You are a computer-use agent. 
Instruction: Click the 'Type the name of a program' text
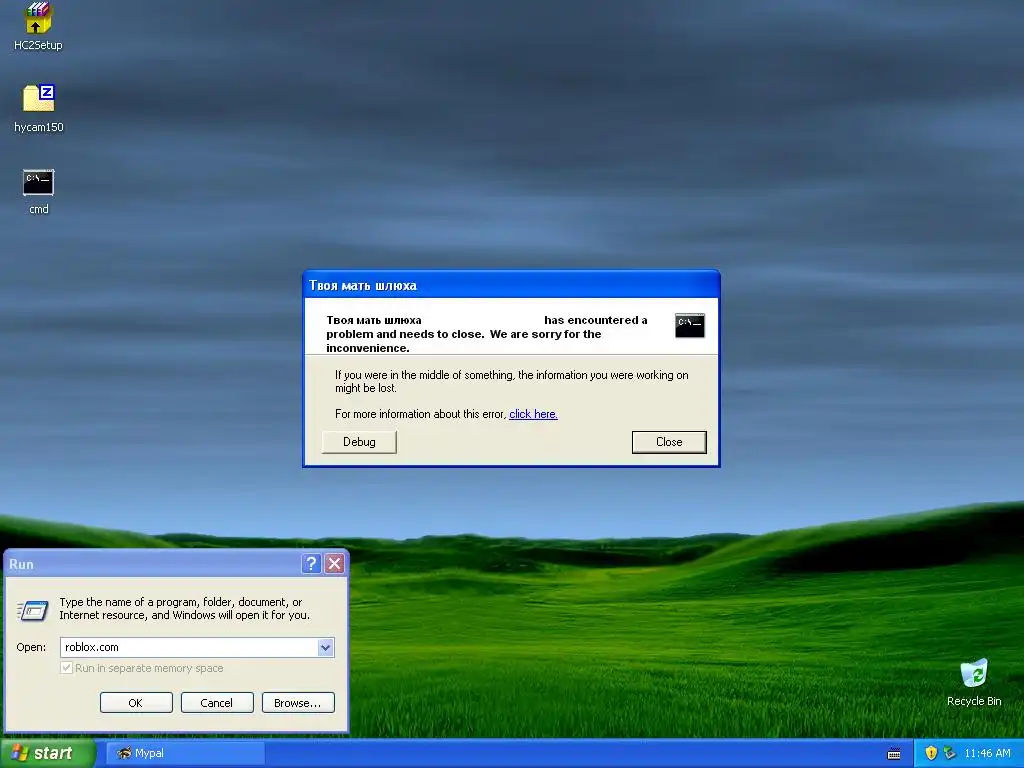tap(184, 609)
